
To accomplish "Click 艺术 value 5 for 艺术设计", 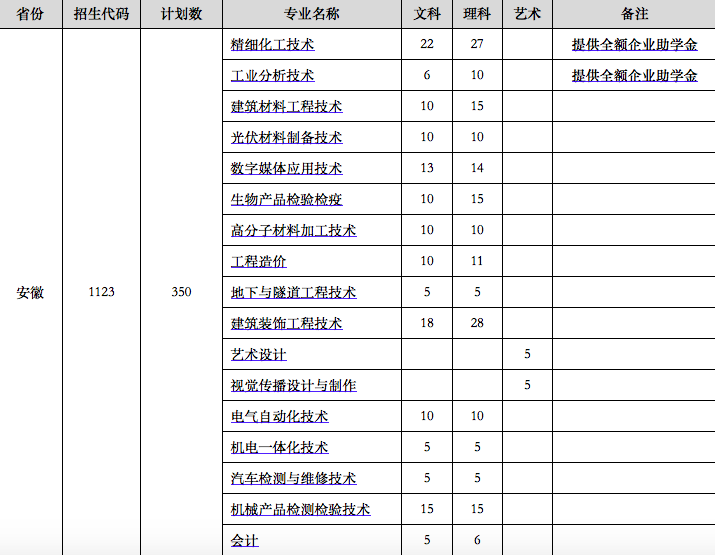I will coord(527,354).
